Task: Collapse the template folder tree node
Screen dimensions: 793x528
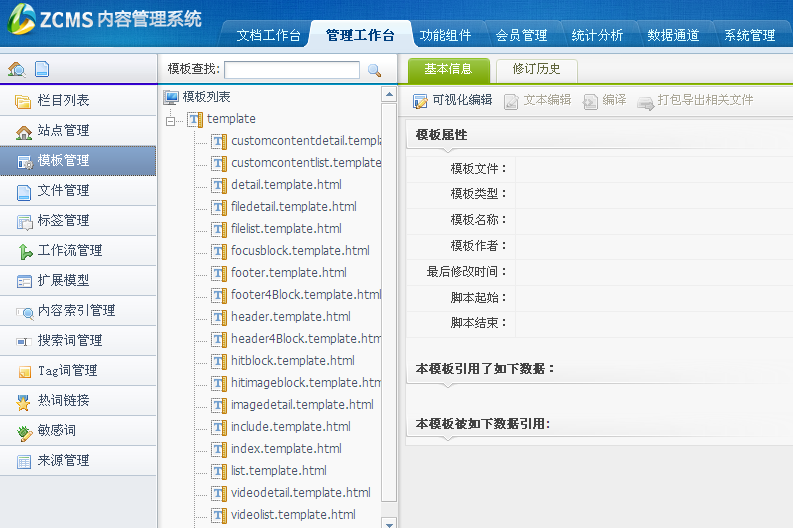Action: coord(171,120)
